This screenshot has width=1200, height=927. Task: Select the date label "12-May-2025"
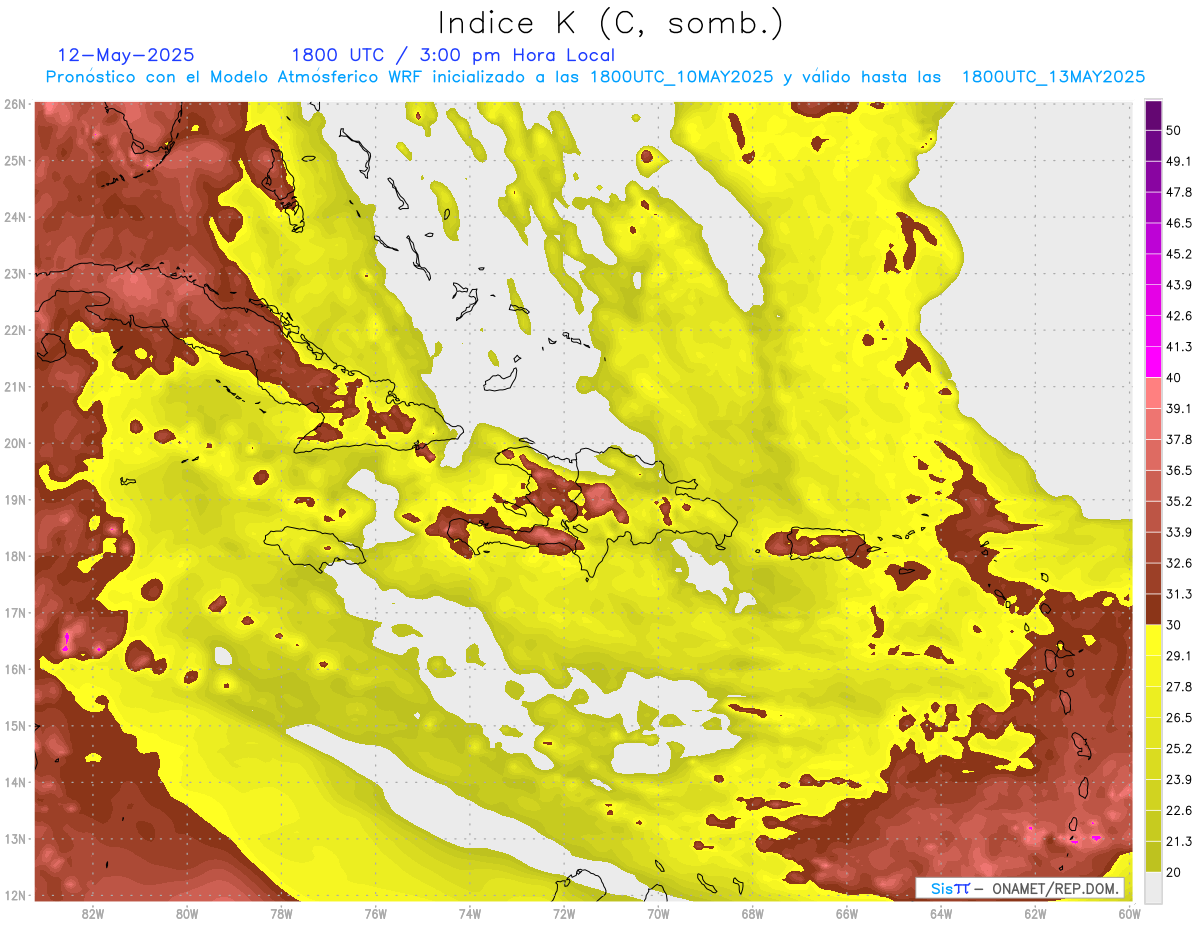(x=126, y=55)
